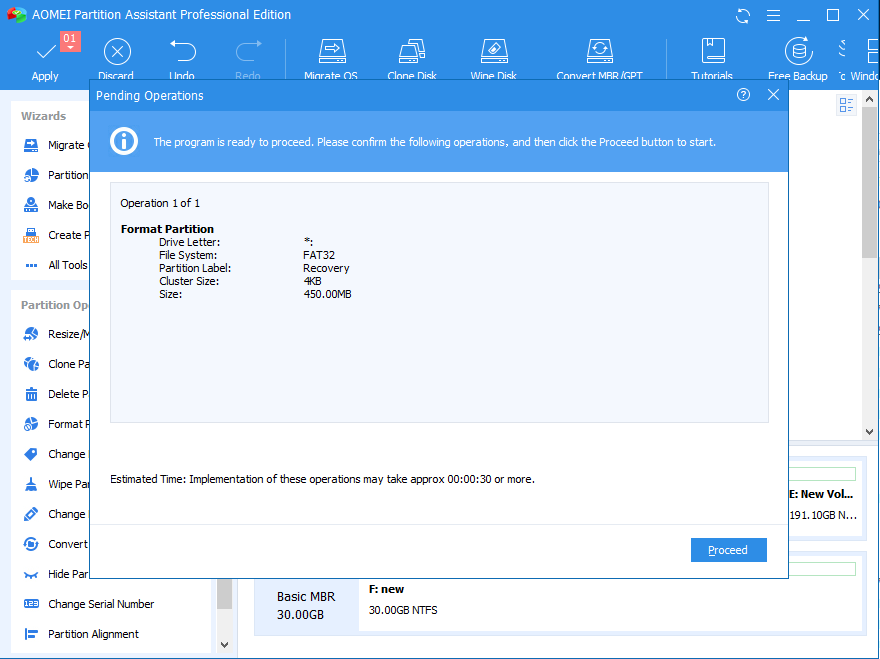Open All Tools in the Wizards panel
Screen dimensions: 880x659
click(x=67, y=265)
